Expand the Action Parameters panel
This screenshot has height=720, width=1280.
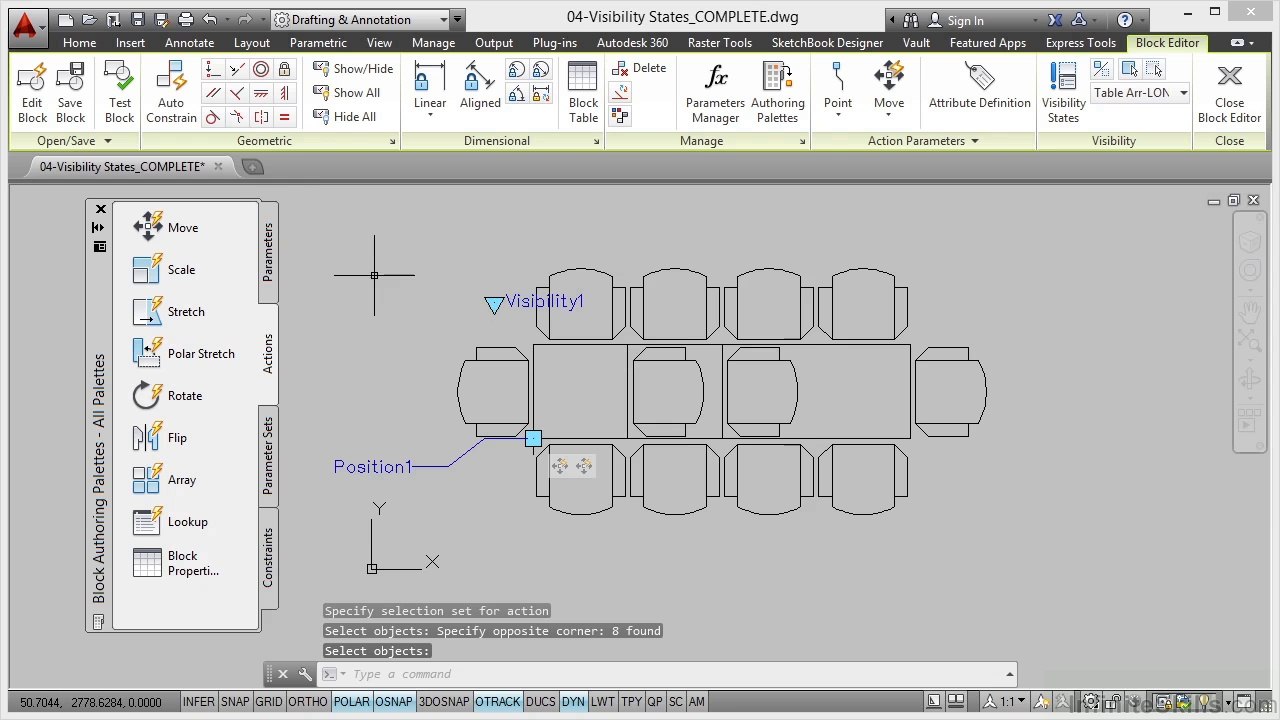923,141
